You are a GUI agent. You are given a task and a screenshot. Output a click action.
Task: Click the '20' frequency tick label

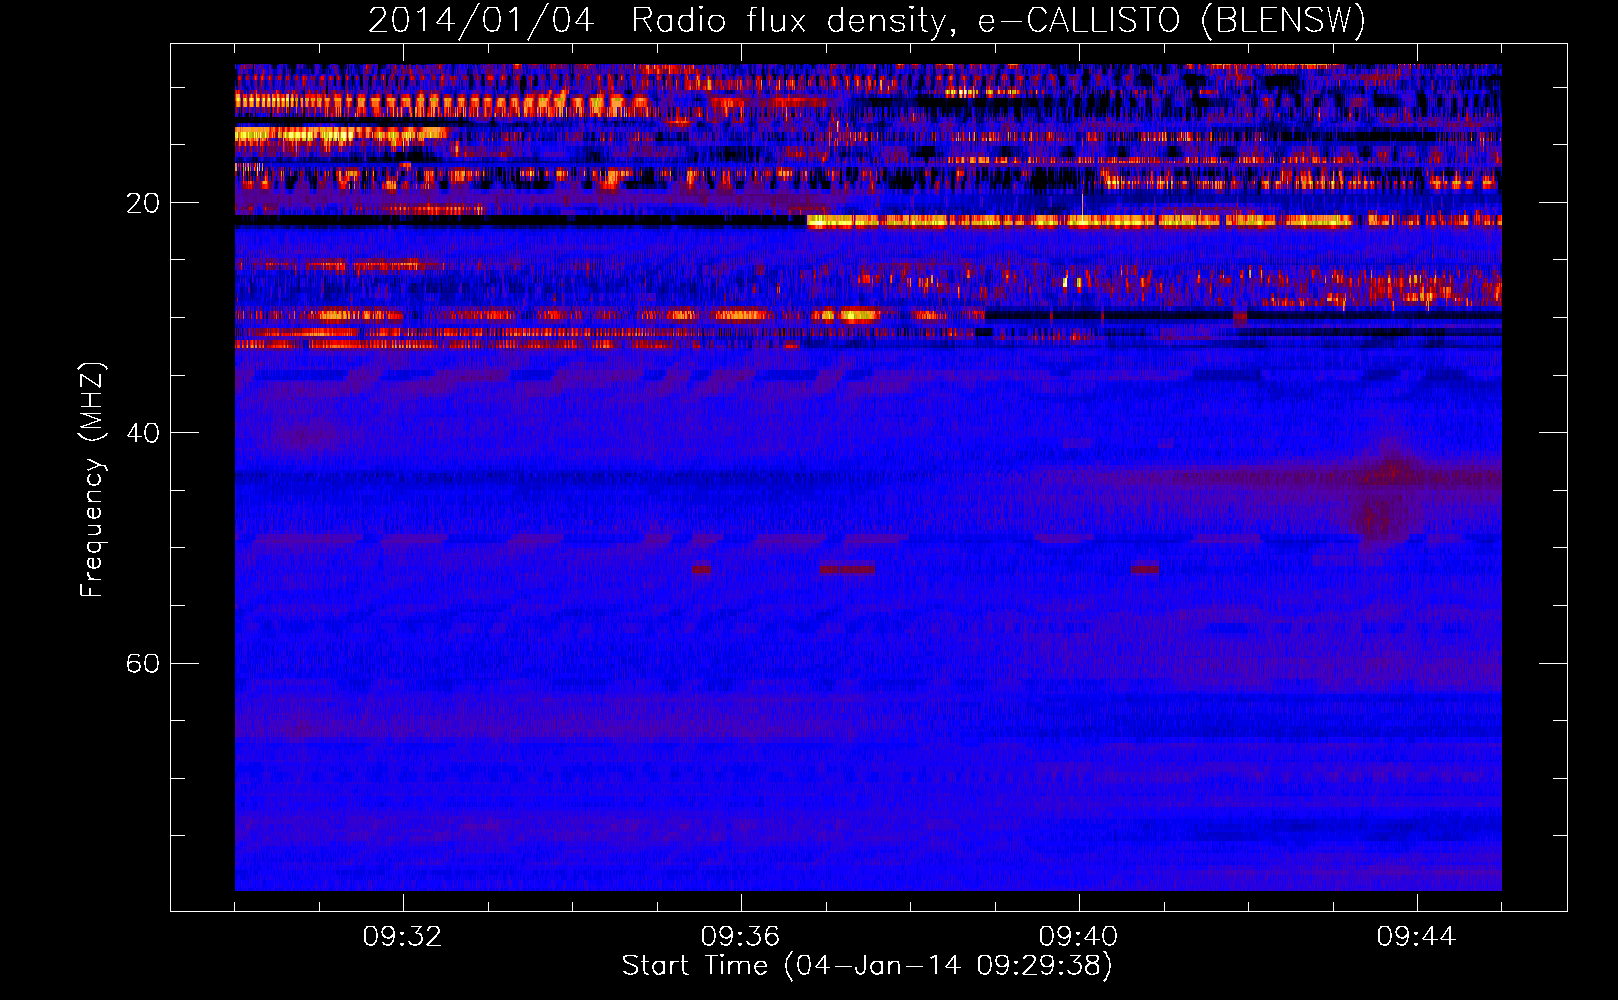(143, 203)
